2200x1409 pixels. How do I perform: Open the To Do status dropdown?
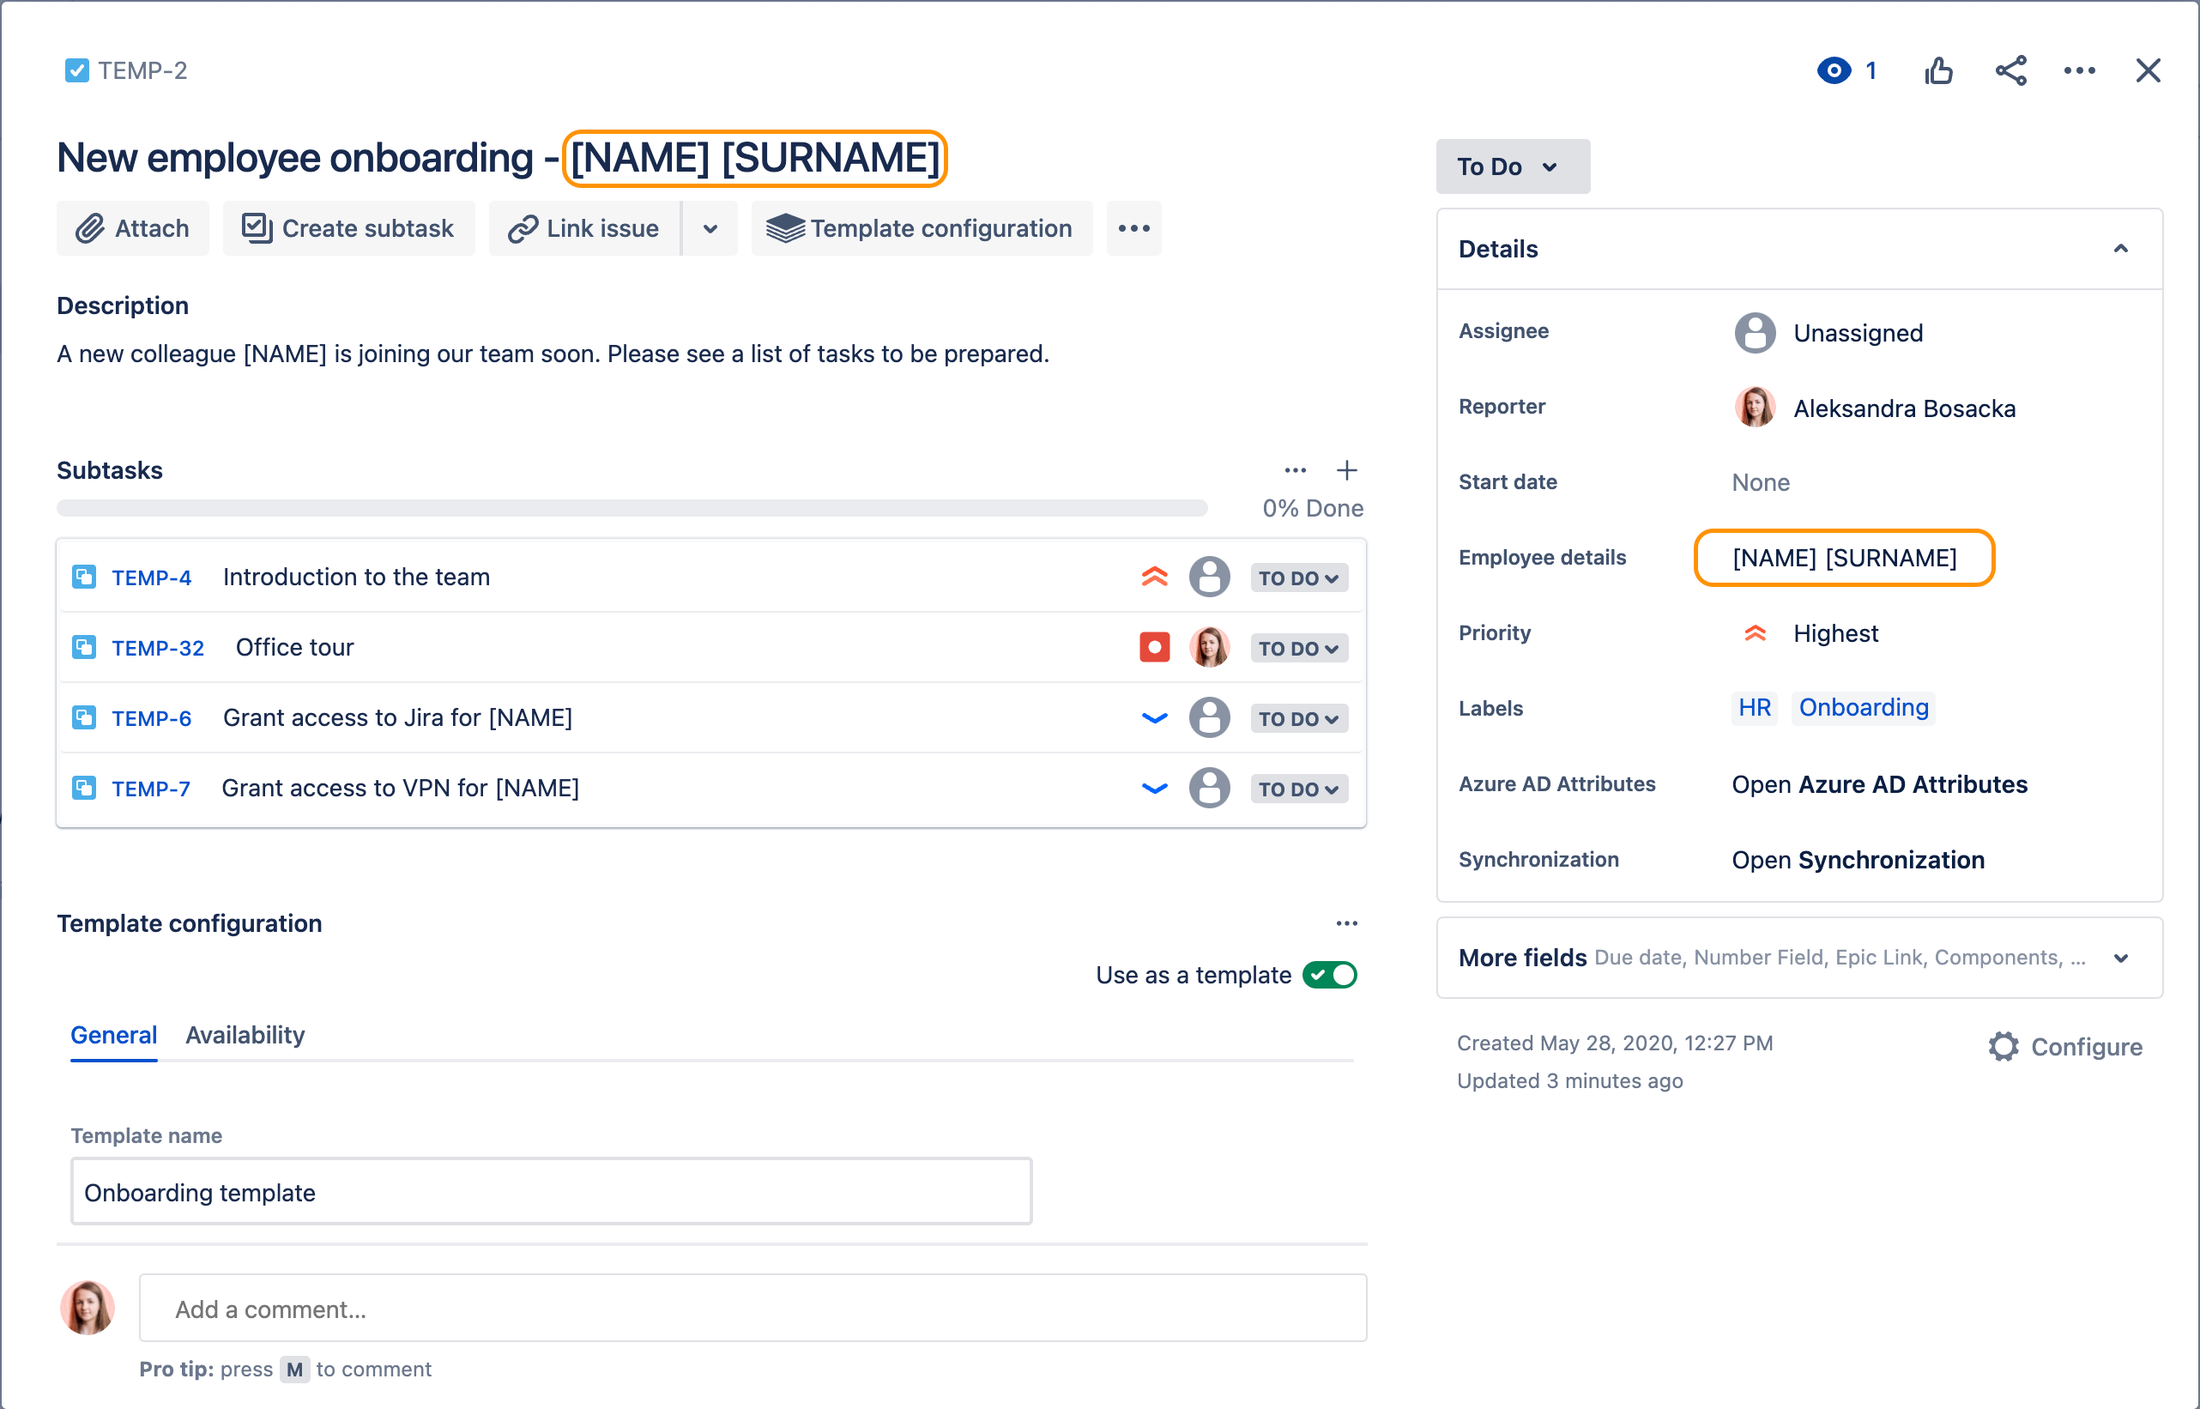pyautogui.click(x=1512, y=166)
